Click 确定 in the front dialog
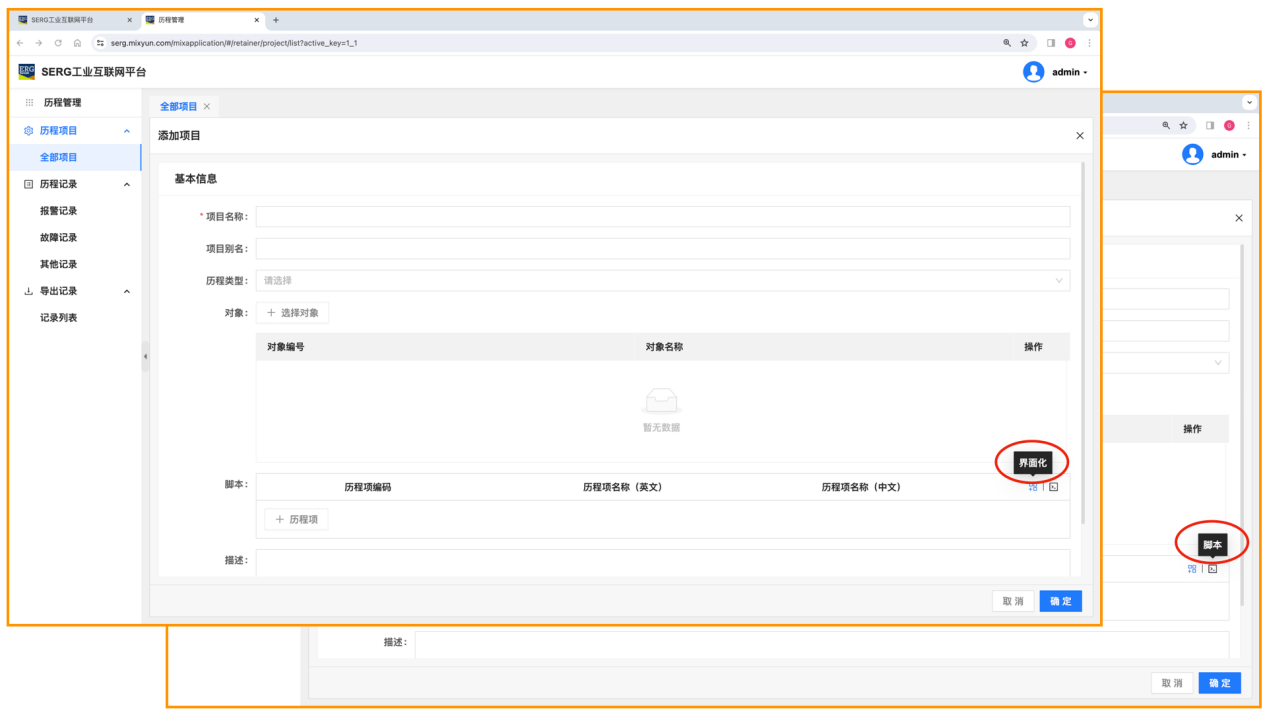Viewport: 1267px width, 713px height. click(1060, 601)
